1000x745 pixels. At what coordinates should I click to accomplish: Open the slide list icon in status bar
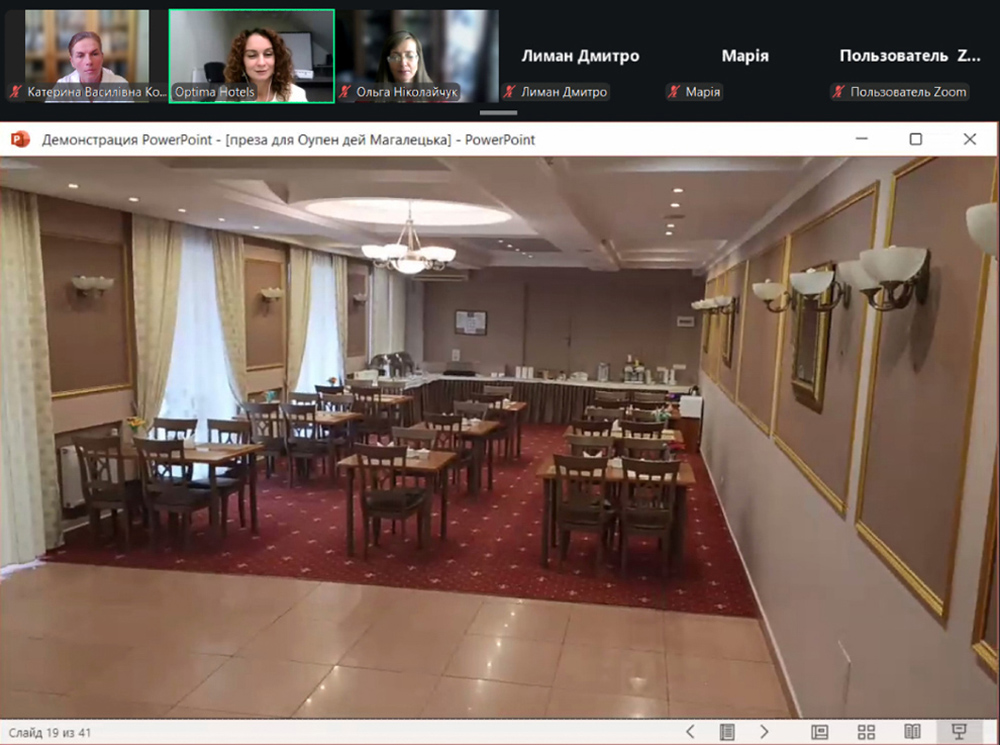(727, 732)
